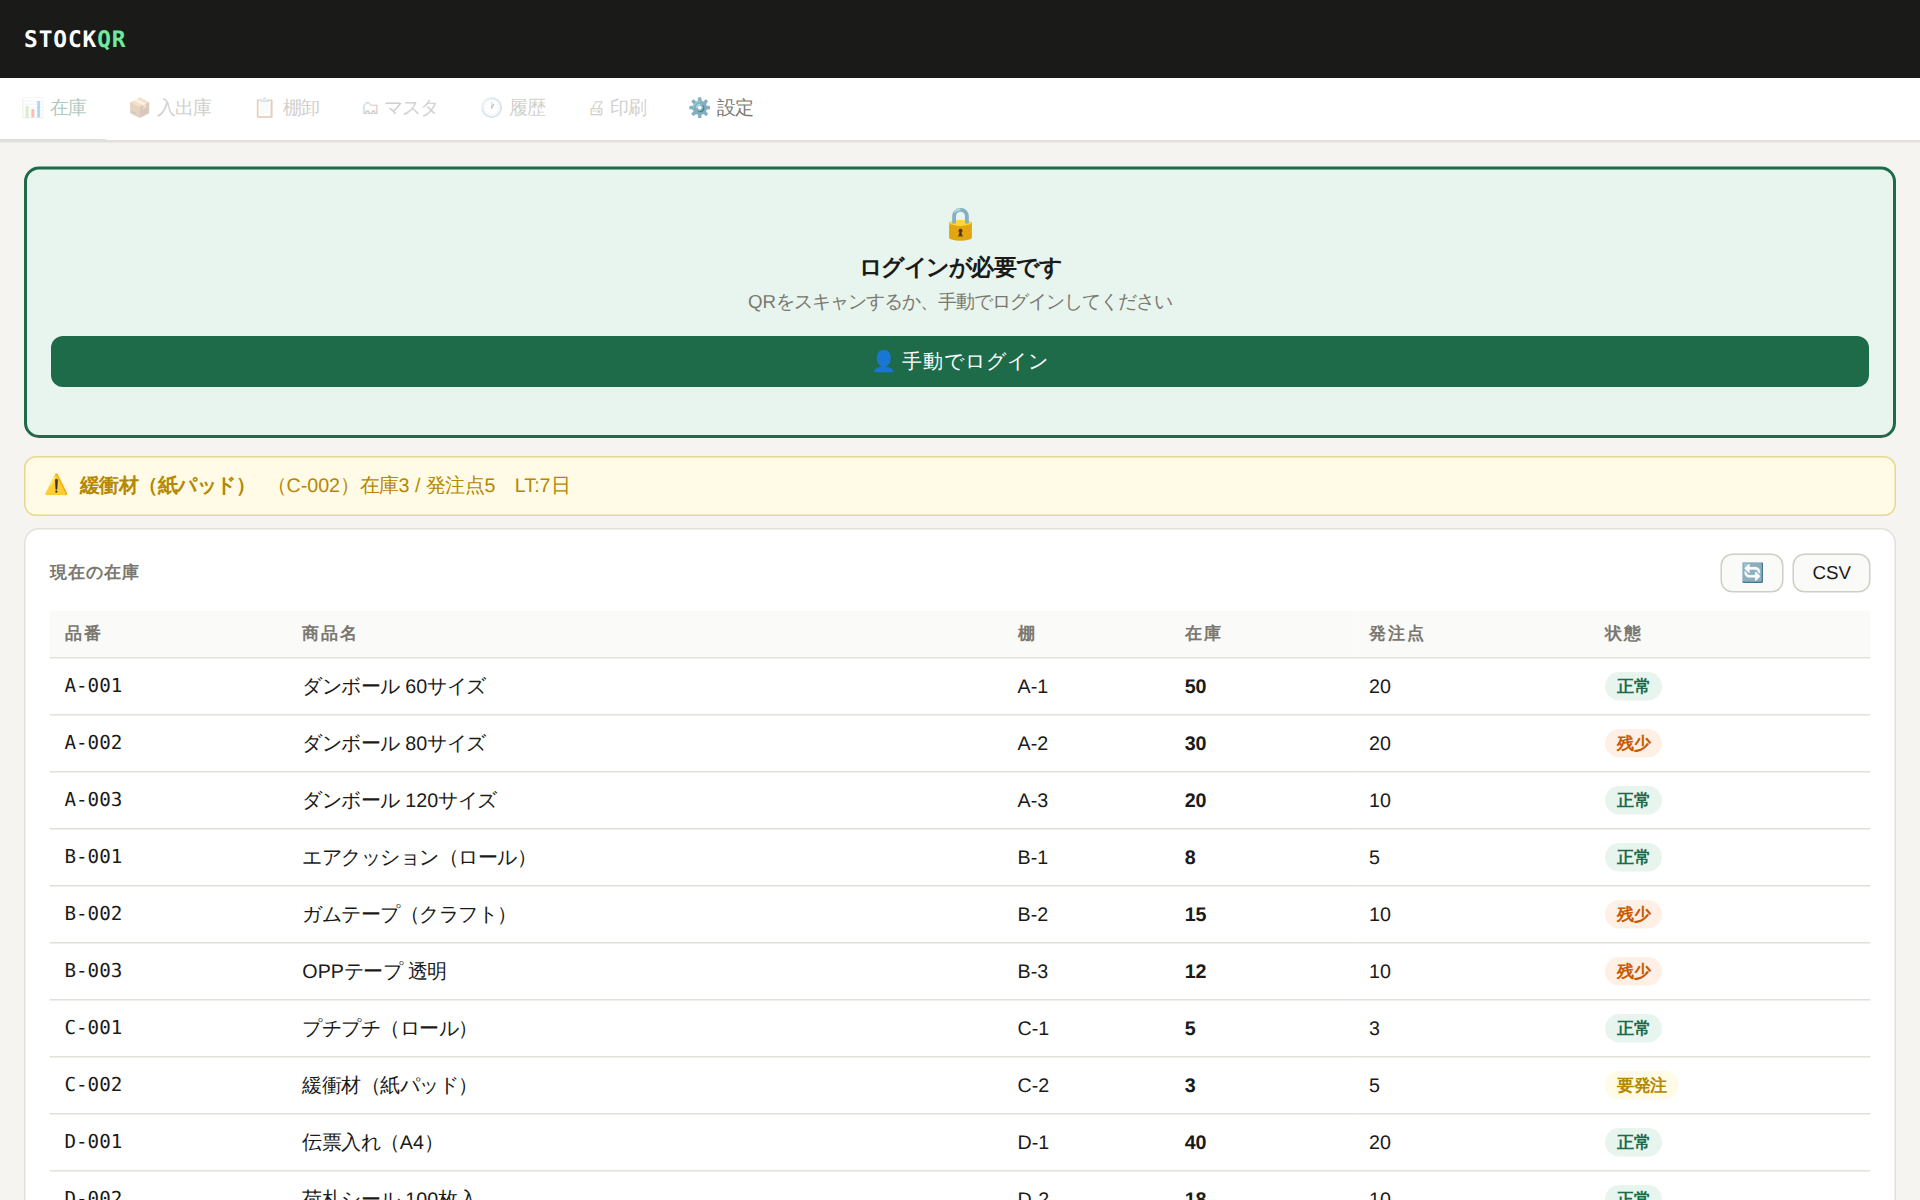
Task: Click 要発注 status badge for C-002
Action: (x=1641, y=1085)
